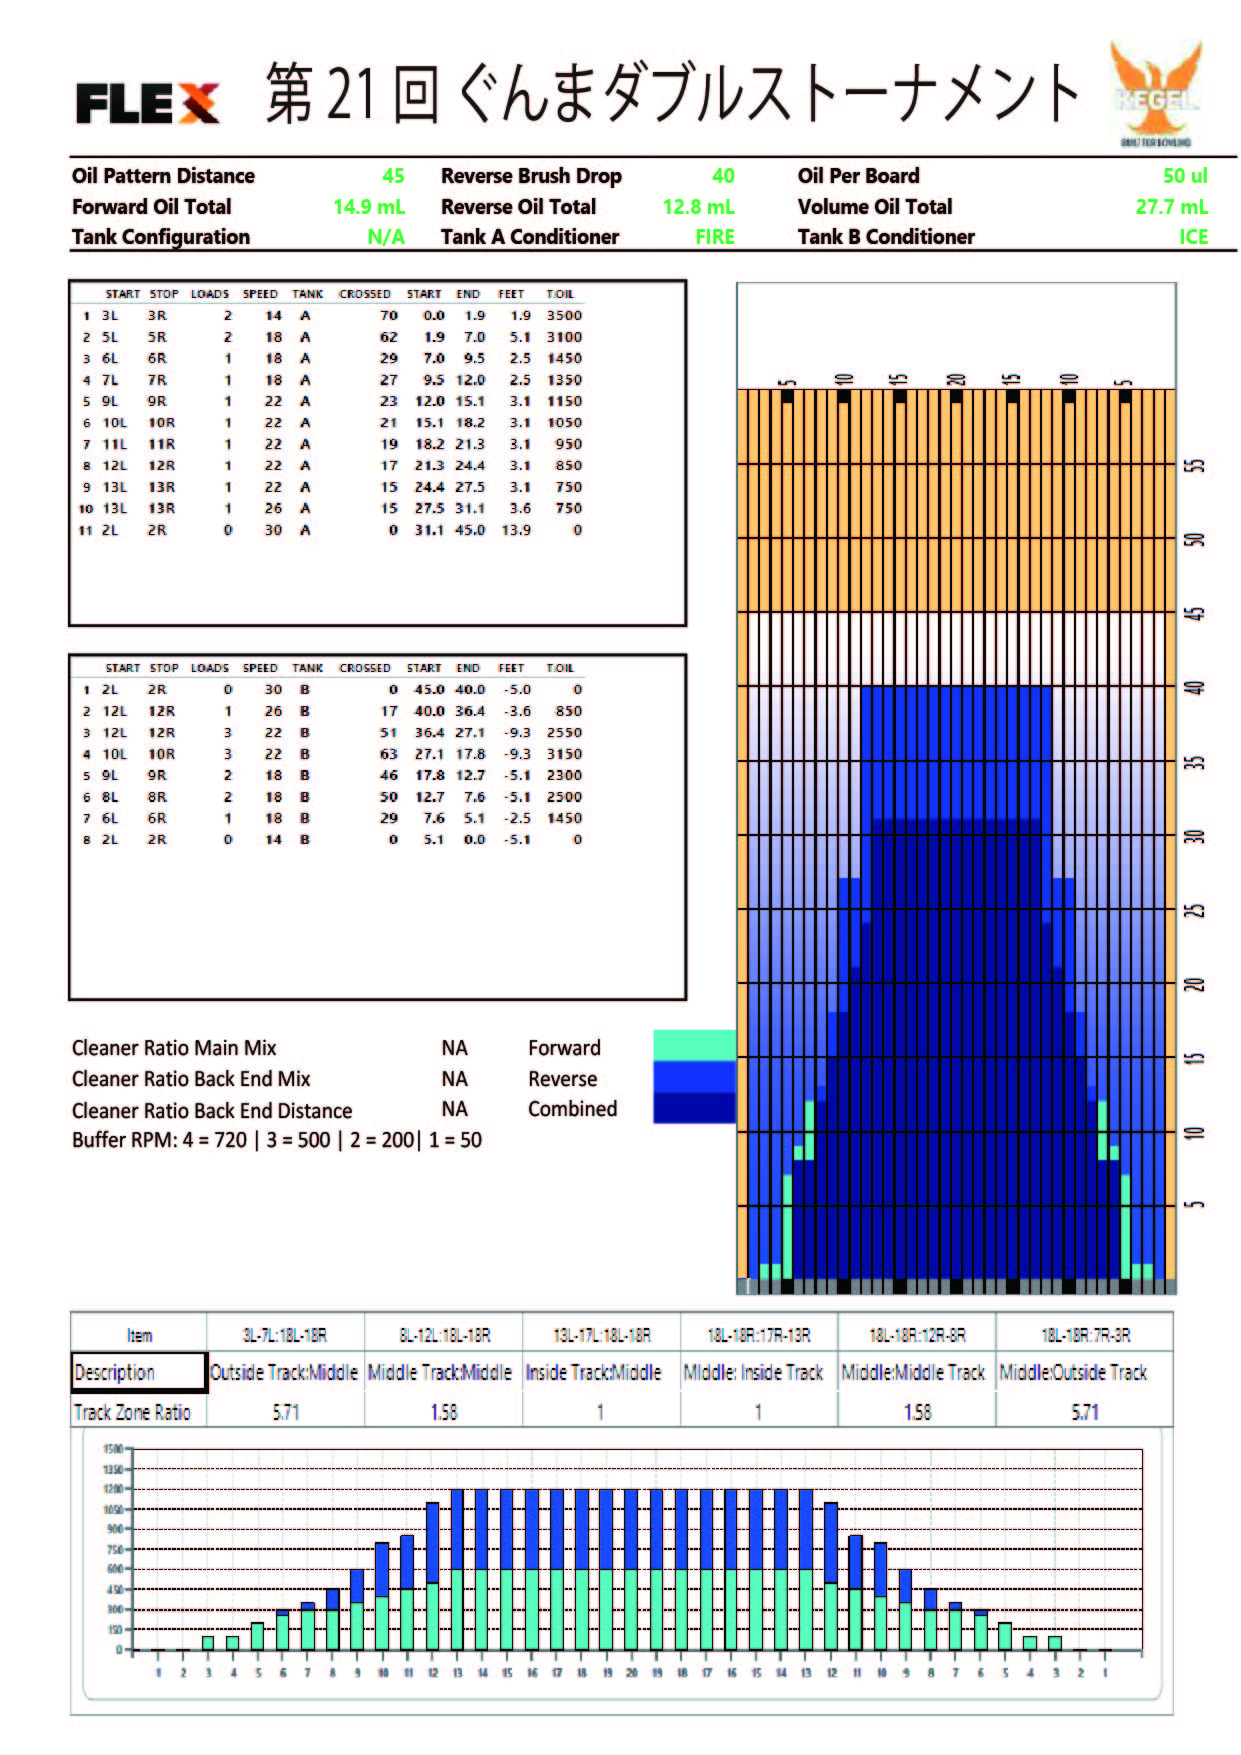Click the T.OIL value 2550
This screenshot has width=1241, height=1755.
click(564, 732)
